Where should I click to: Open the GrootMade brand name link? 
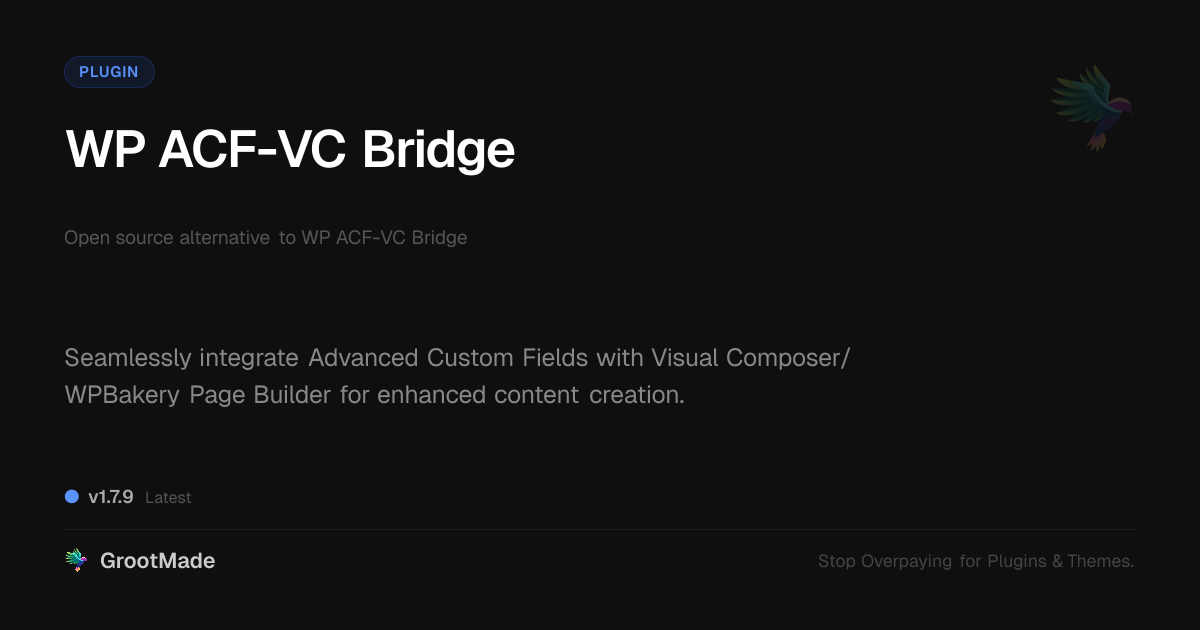(157, 561)
